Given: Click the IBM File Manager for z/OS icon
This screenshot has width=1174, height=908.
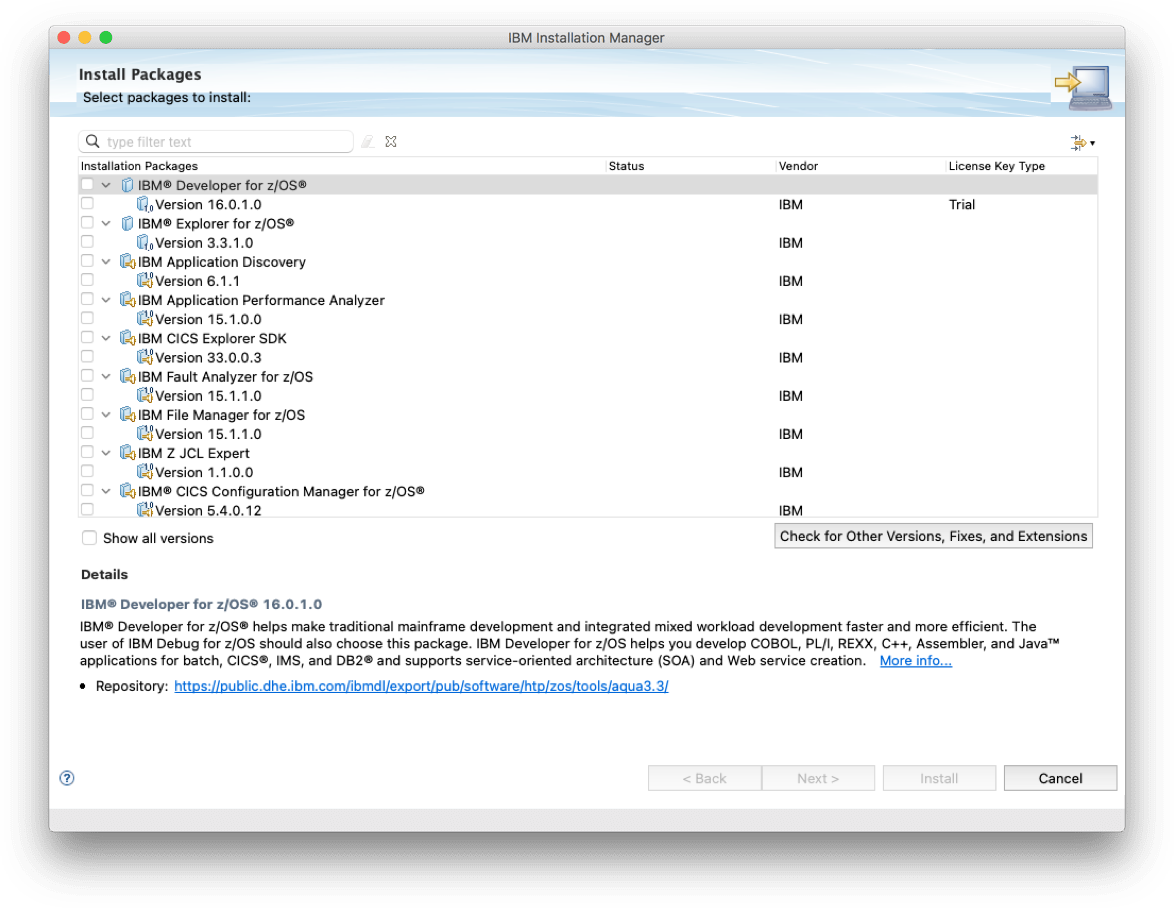Looking at the screenshot, I should (x=127, y=414).
